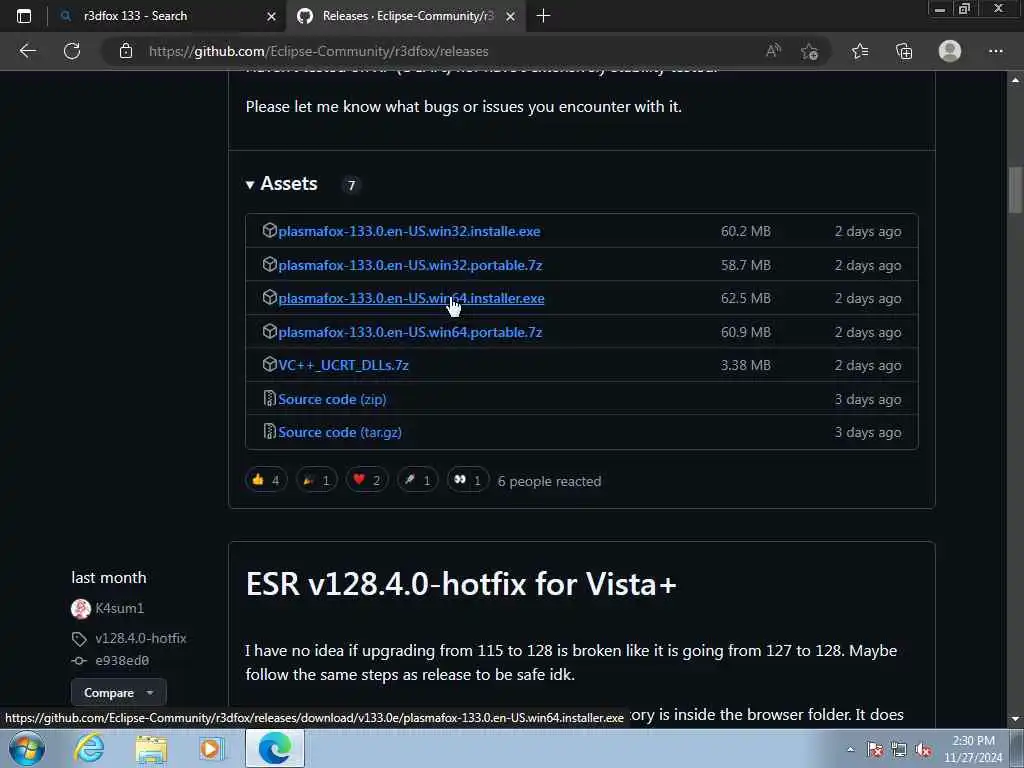
Task: Click the 60.2 MB file size
Action: pos(746,231)
